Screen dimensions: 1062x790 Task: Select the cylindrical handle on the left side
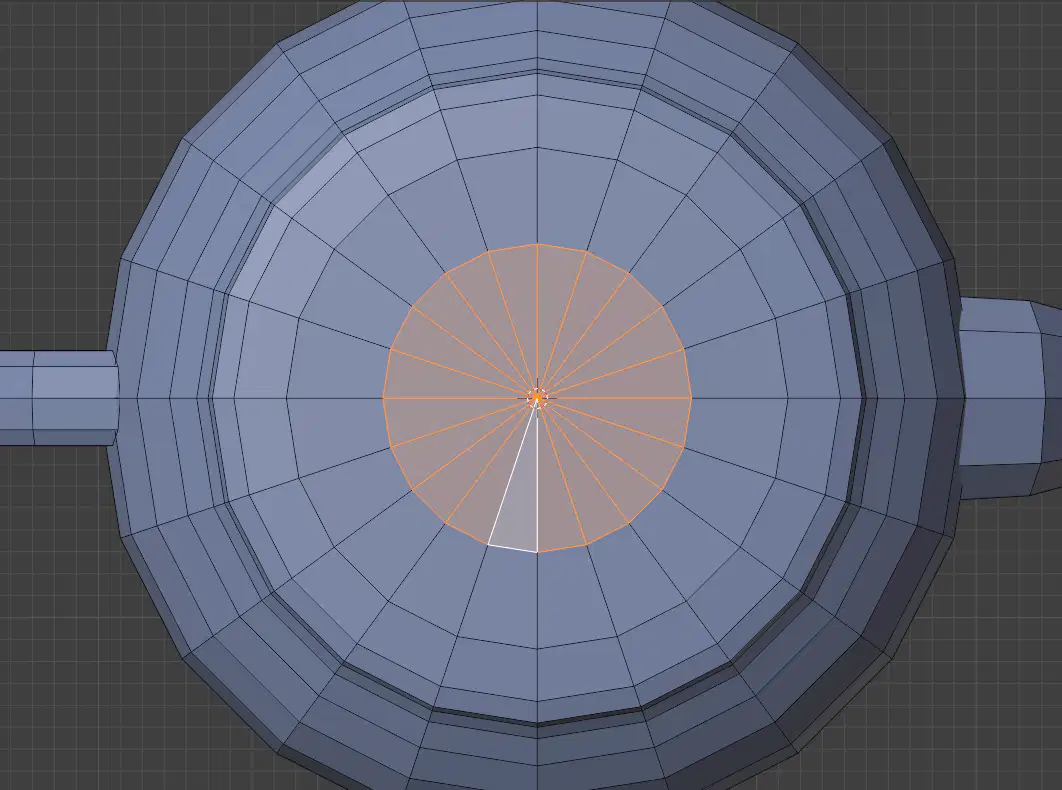click(59, 398)
